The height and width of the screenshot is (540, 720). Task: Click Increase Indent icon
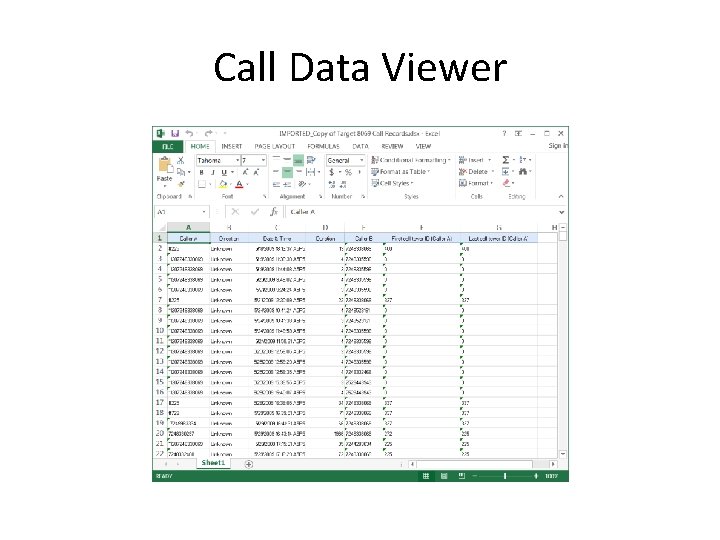click(287, 184)
